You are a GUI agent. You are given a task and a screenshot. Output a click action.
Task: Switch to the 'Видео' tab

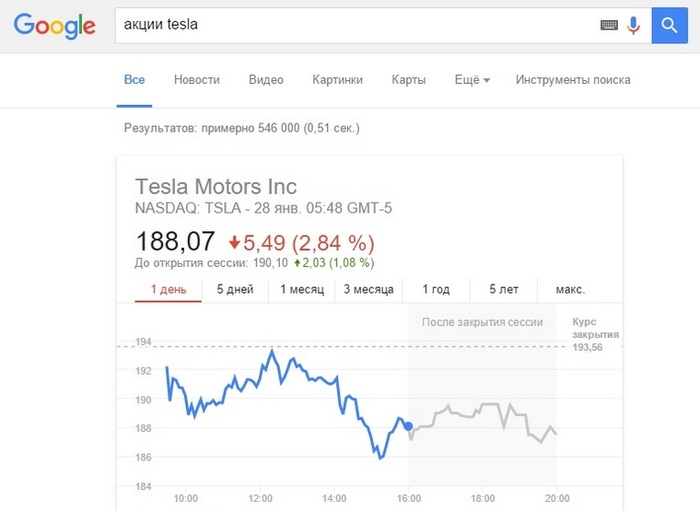[266, 80]
